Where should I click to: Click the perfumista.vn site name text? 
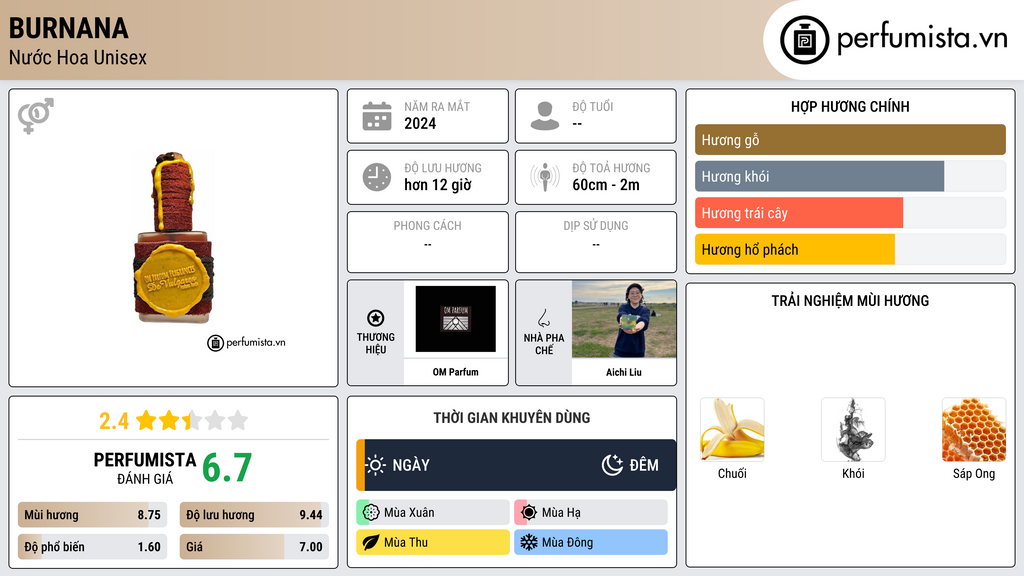pos(922,38)
